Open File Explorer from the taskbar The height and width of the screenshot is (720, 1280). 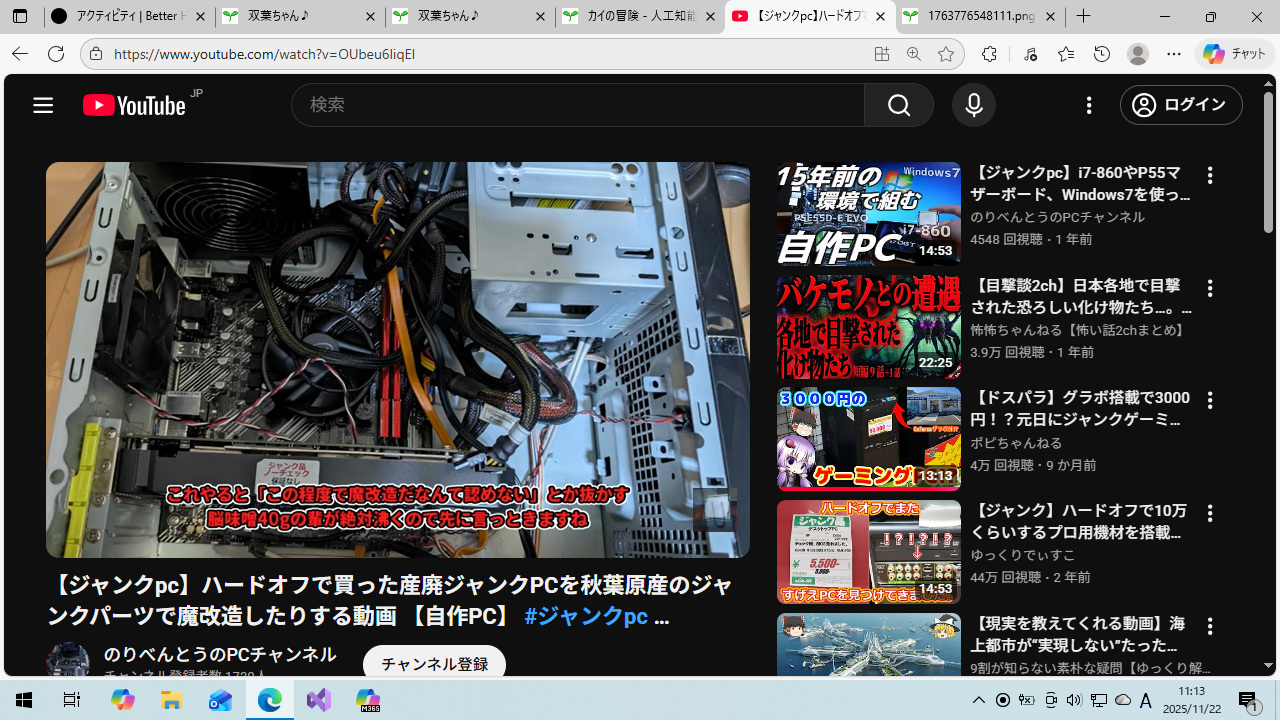172,700
